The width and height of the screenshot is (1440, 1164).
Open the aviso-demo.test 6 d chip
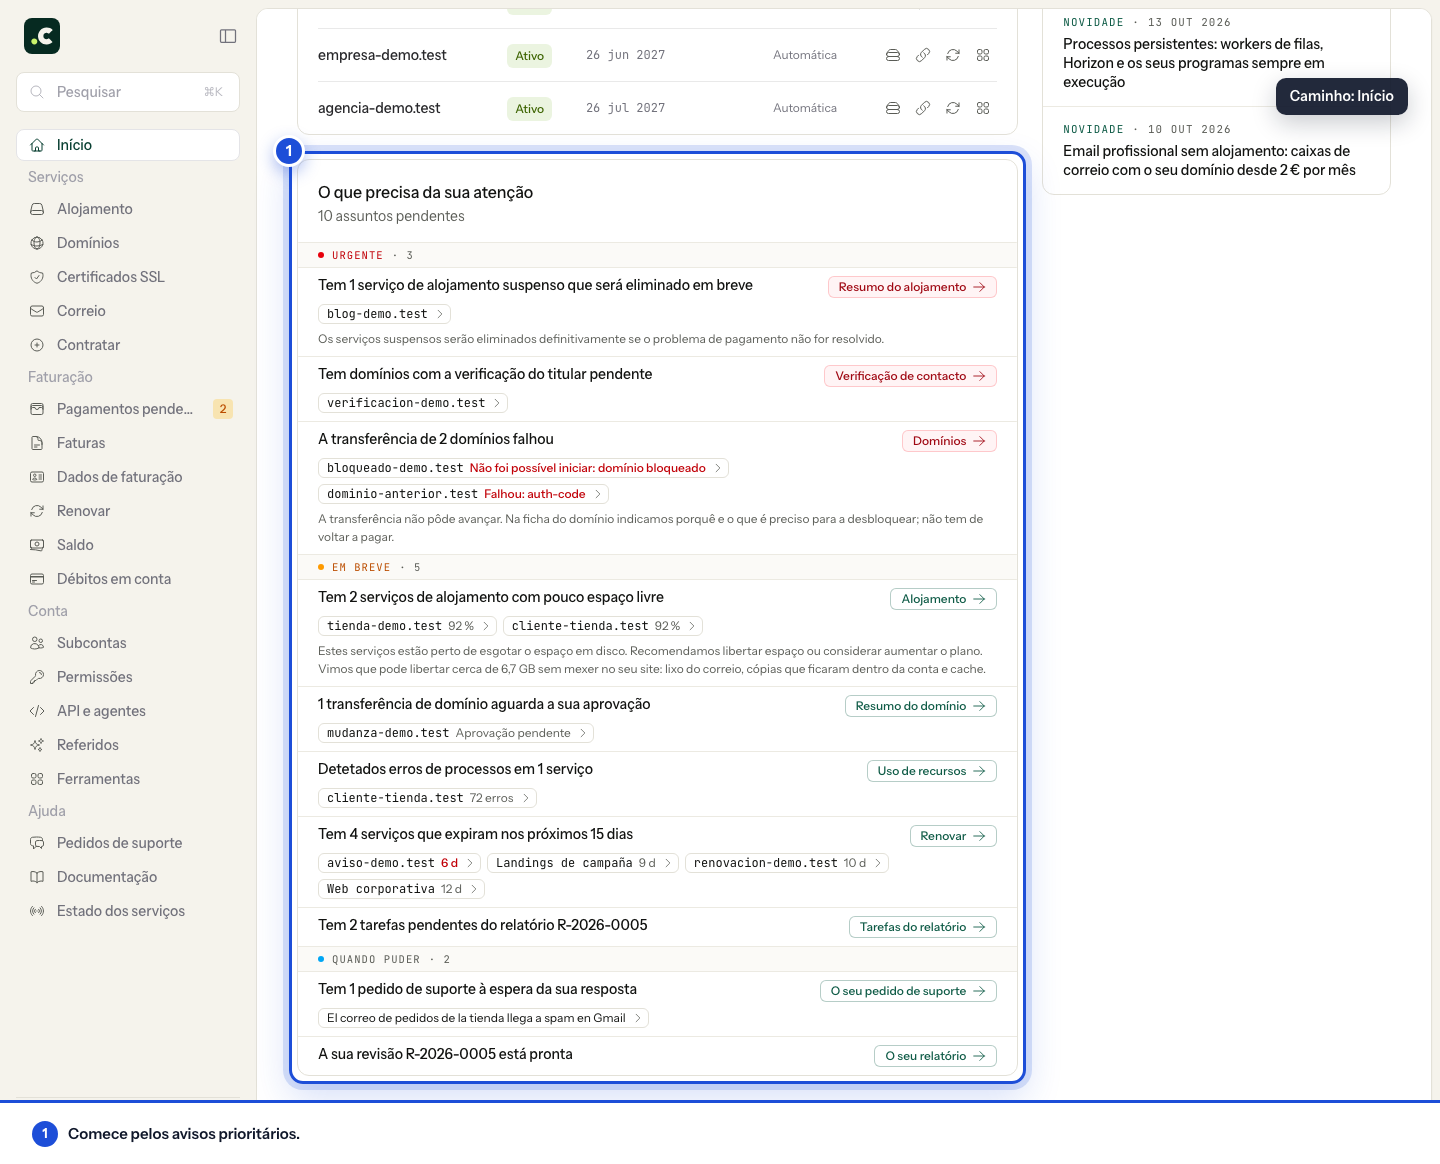tap(400, 863)
